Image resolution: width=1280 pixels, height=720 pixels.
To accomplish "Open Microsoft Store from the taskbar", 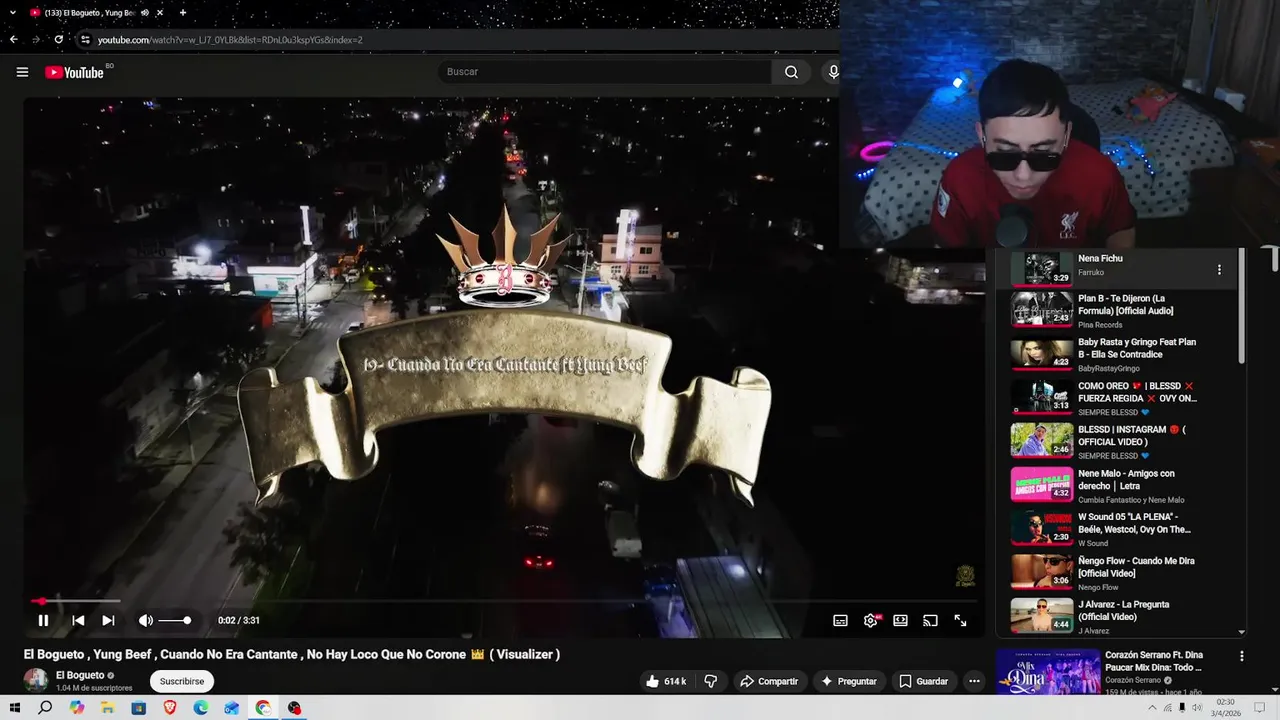I will click(x=139, y=708).
